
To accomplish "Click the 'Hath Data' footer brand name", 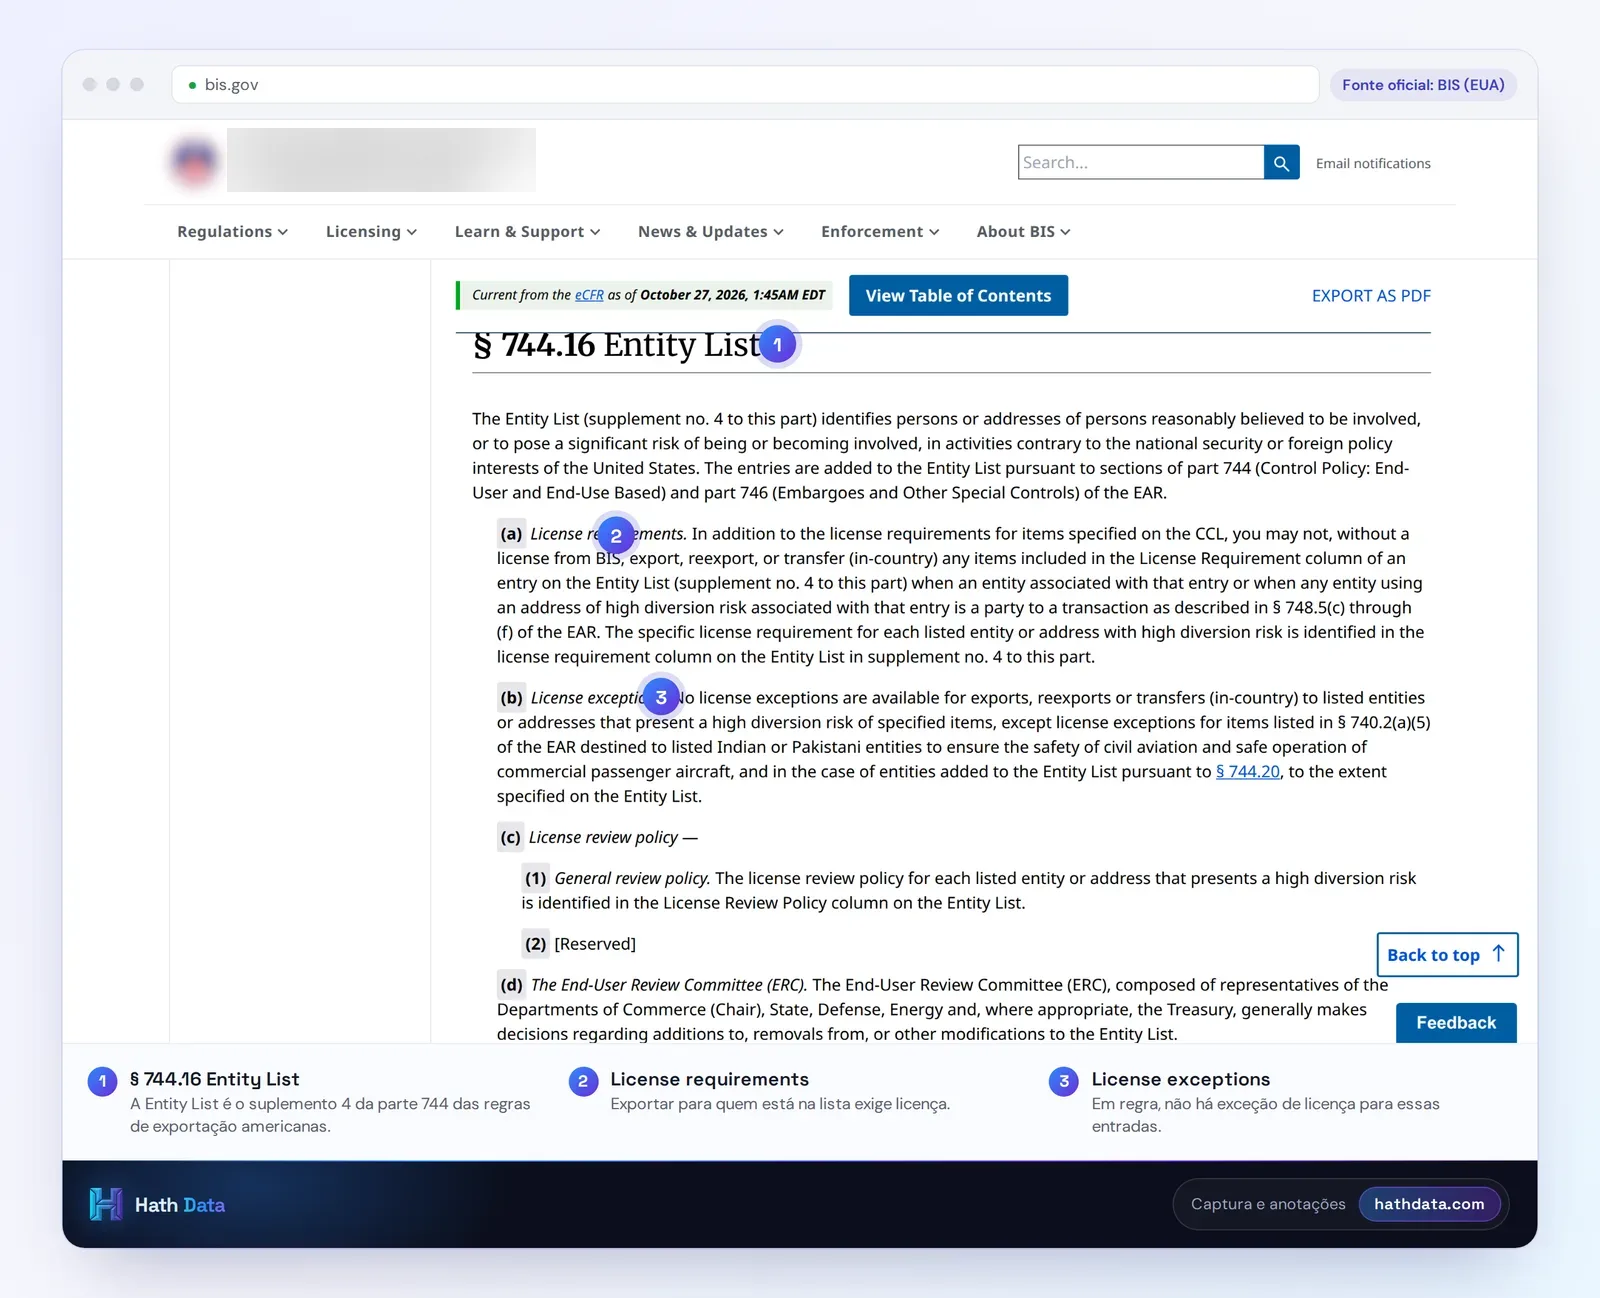I will pyautogui.click(x=180, y=1205).
